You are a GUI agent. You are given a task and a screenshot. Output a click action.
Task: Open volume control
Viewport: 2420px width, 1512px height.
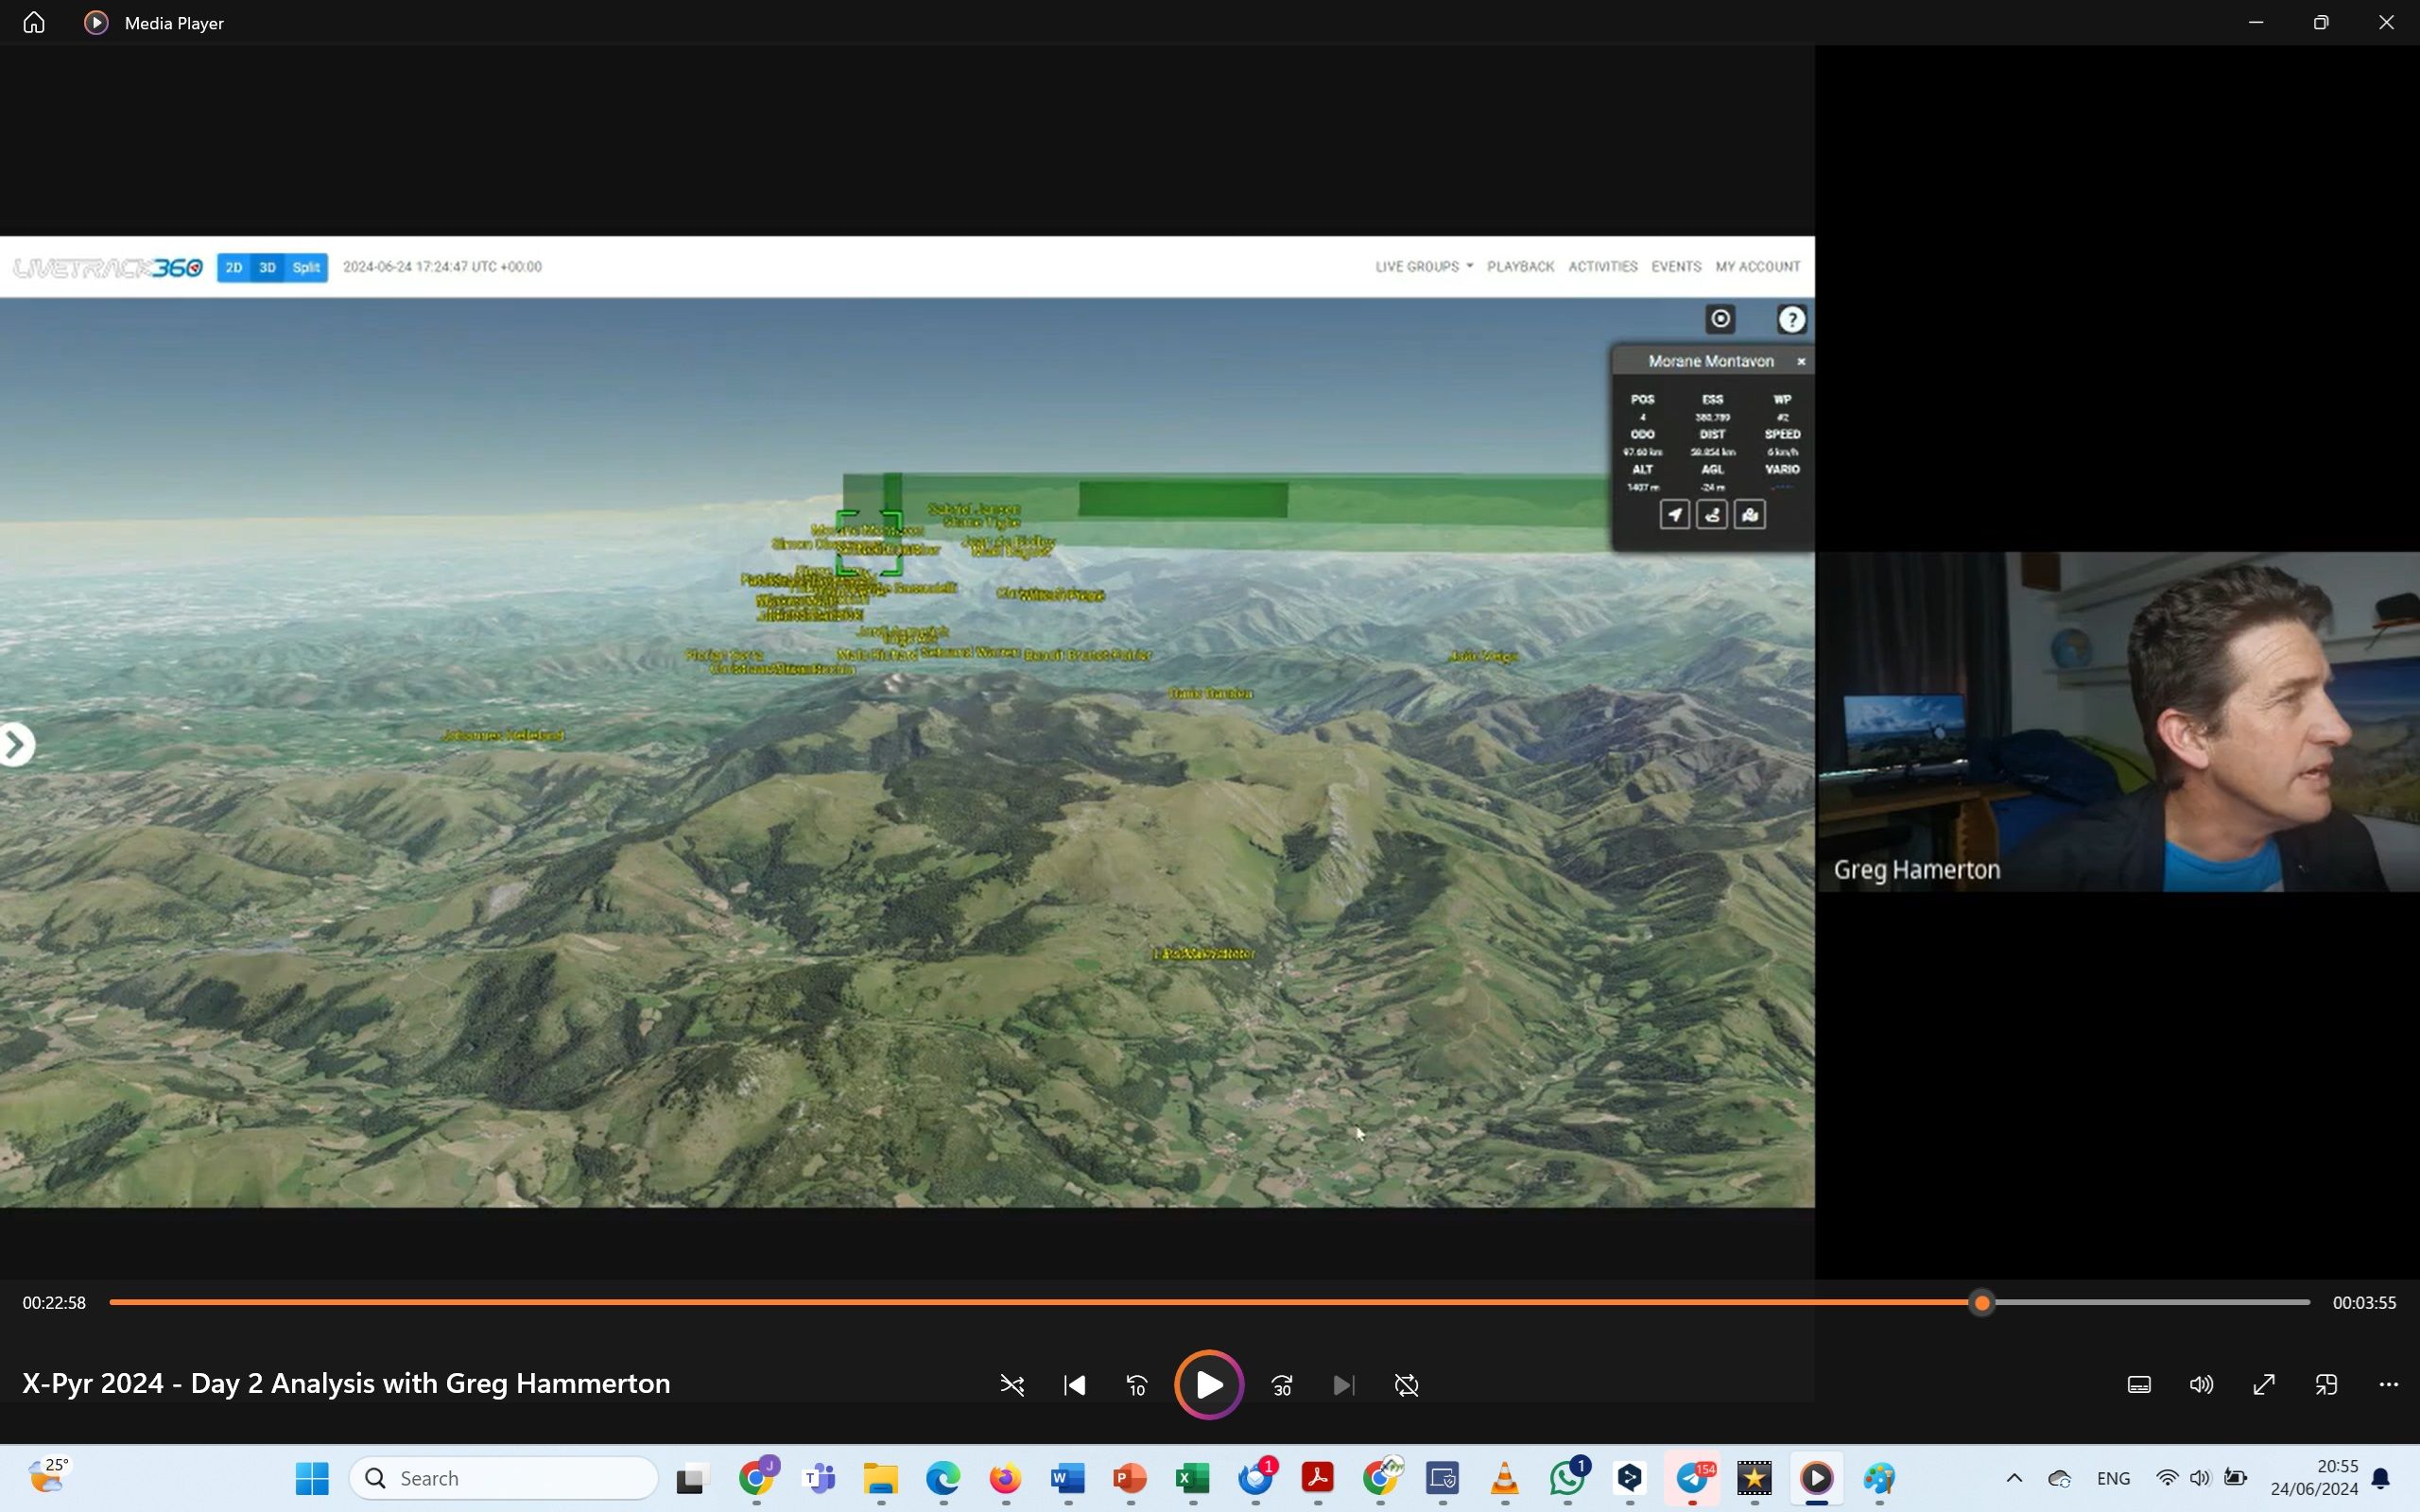coord(2201,1385)
